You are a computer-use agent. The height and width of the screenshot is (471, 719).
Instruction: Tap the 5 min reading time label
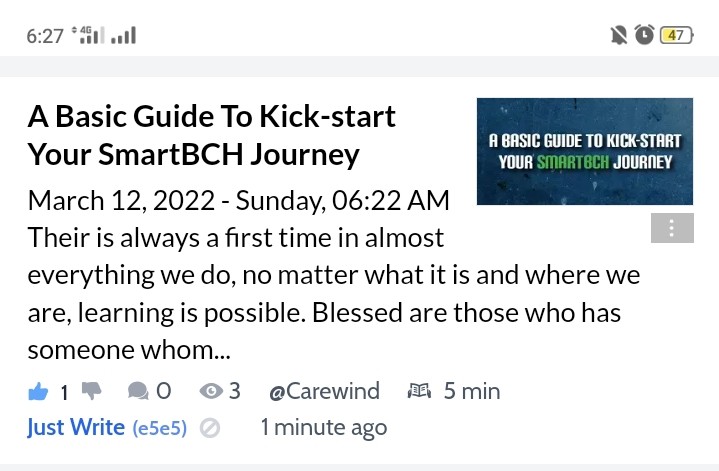click(x=472, y=391)
